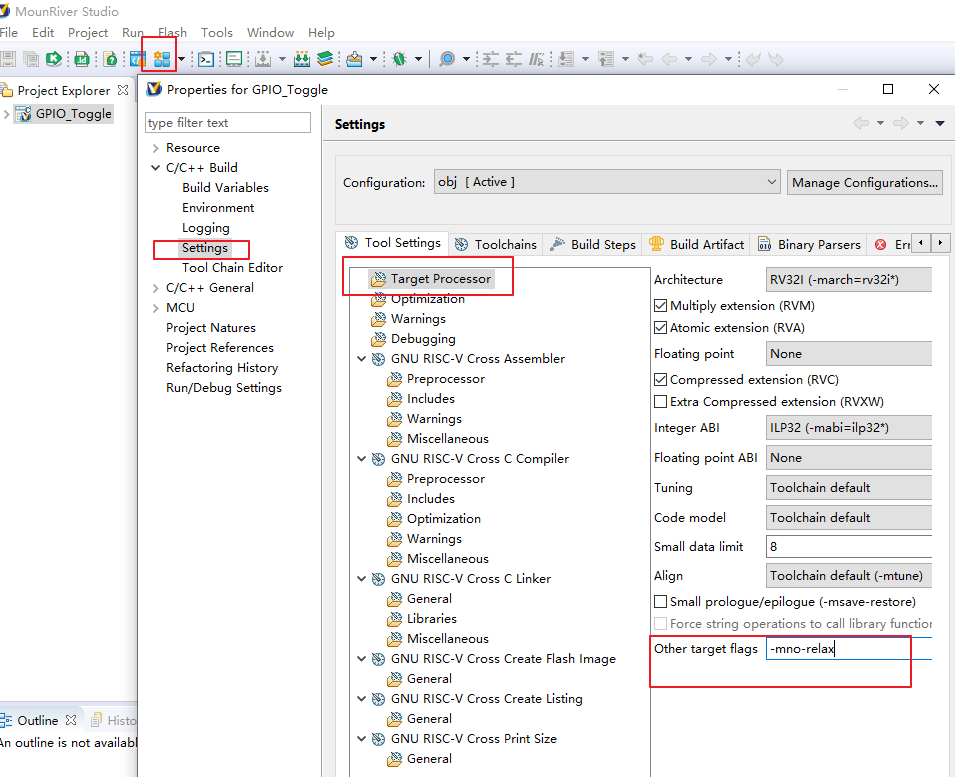This screenshot has width=955, height=777.
Task: Select the Target Processor folder icon
Action: 377,279
